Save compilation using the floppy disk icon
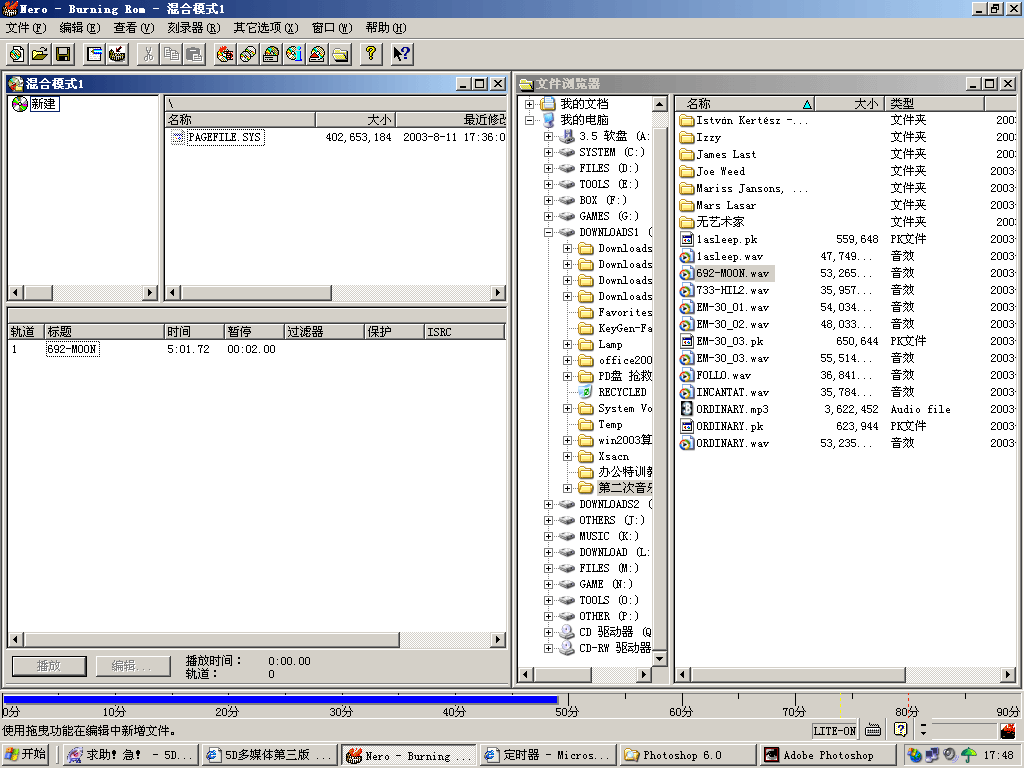1024x768 pixels. [63, 54]
